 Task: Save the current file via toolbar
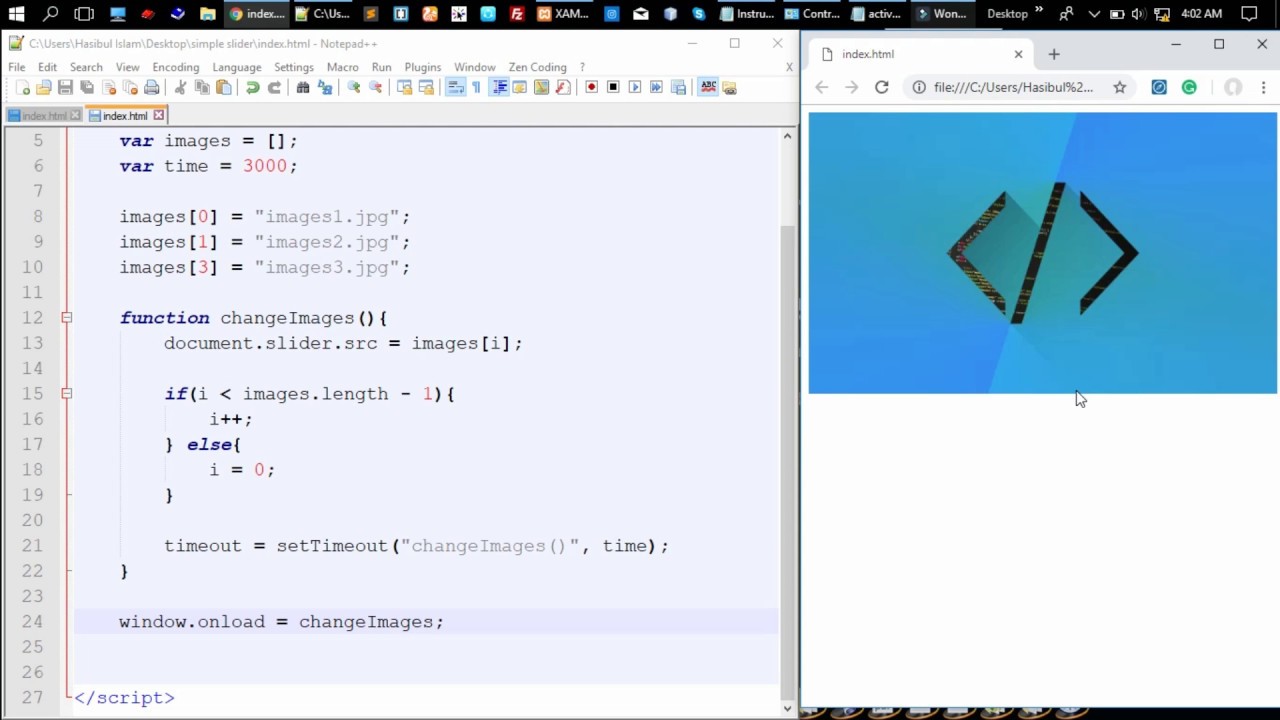coord(65,88)
